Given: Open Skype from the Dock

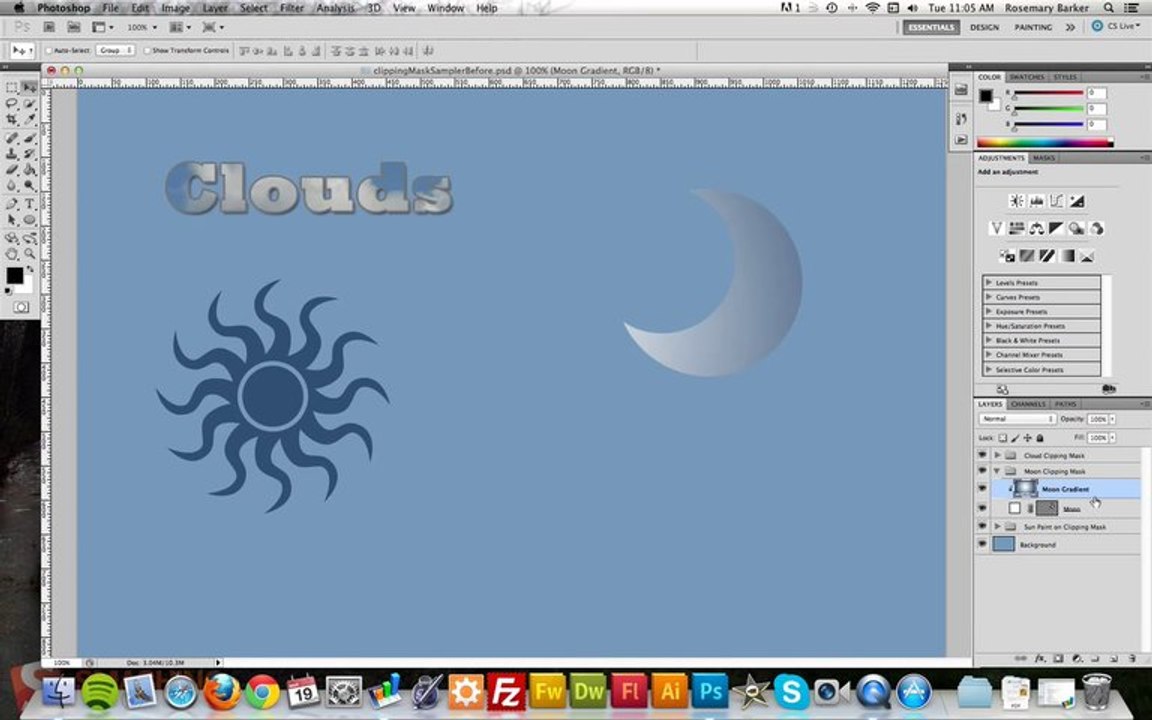Looking at the screenshot, I should pyautogui.click(x=791, y=691).
